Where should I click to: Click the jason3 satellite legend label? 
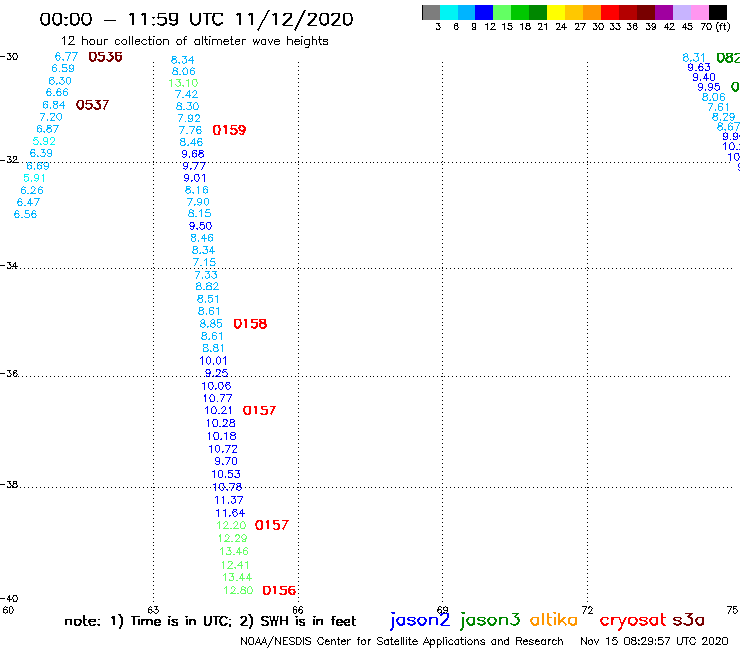tap(490, 620)
